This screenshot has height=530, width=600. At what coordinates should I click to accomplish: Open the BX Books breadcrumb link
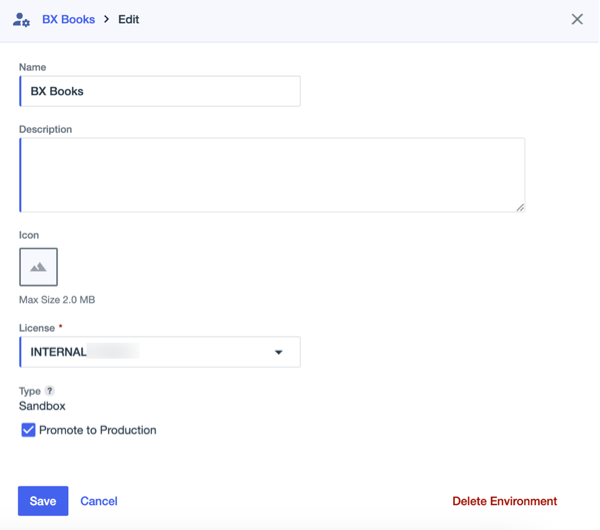pyautogui.click(x=68, y=19)
